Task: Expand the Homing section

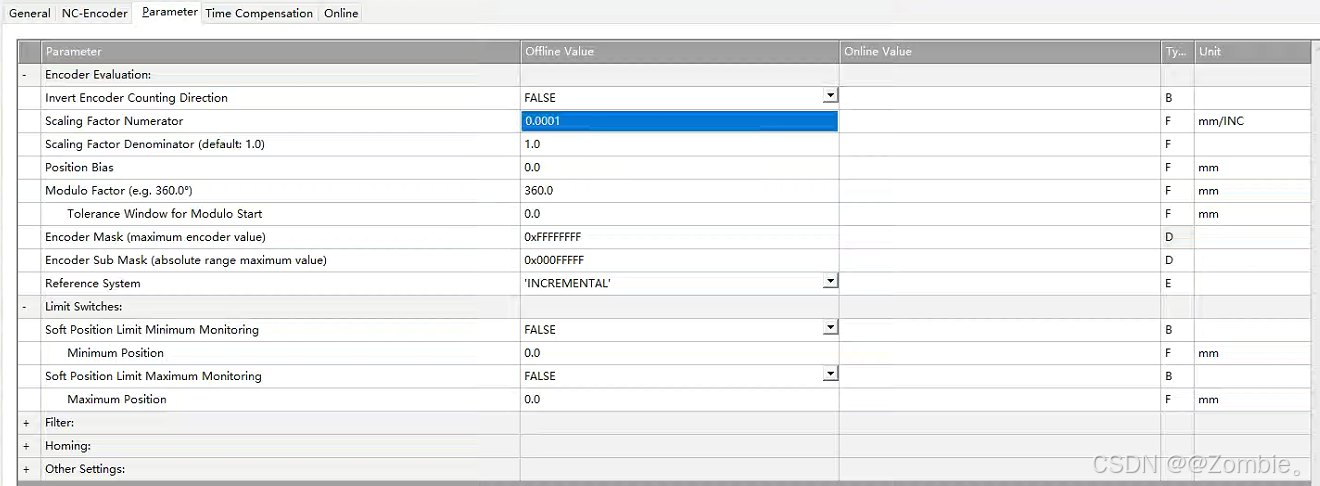Action: pyautogui.click(x=25, y=446)
